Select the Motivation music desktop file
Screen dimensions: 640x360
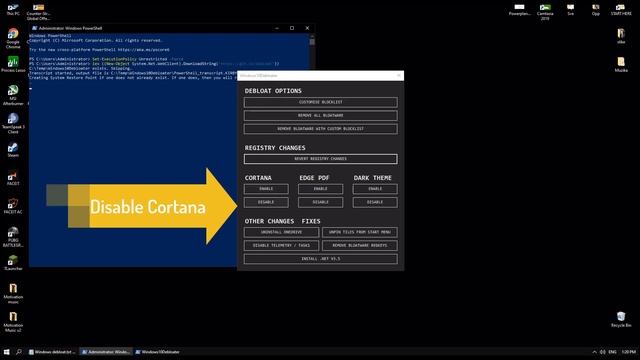(13, 293)
